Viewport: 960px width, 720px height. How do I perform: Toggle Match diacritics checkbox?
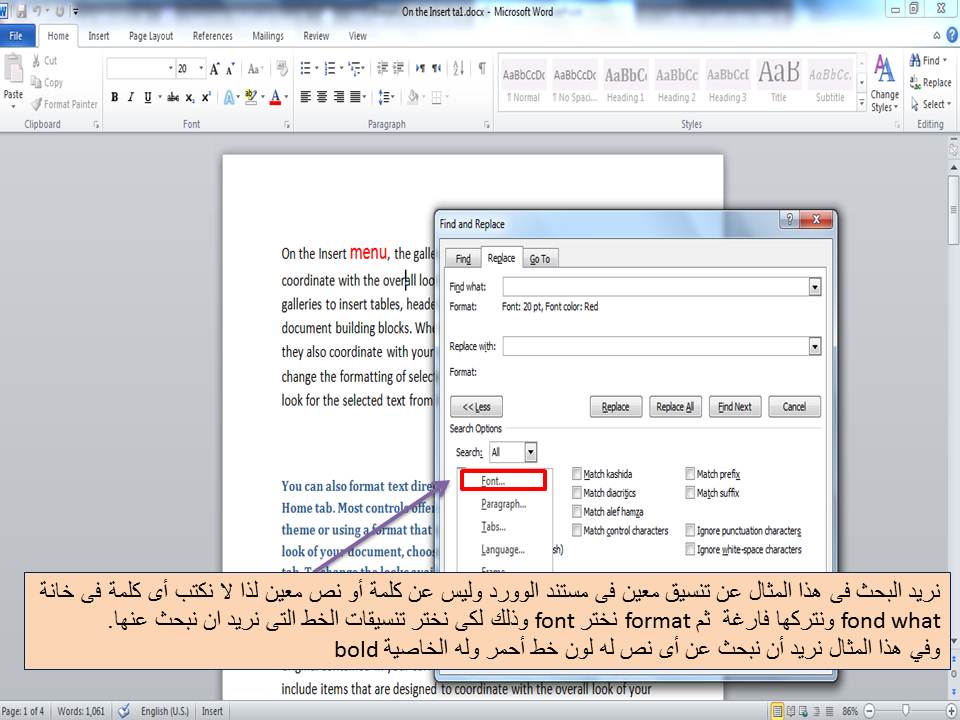click(577, 492)
